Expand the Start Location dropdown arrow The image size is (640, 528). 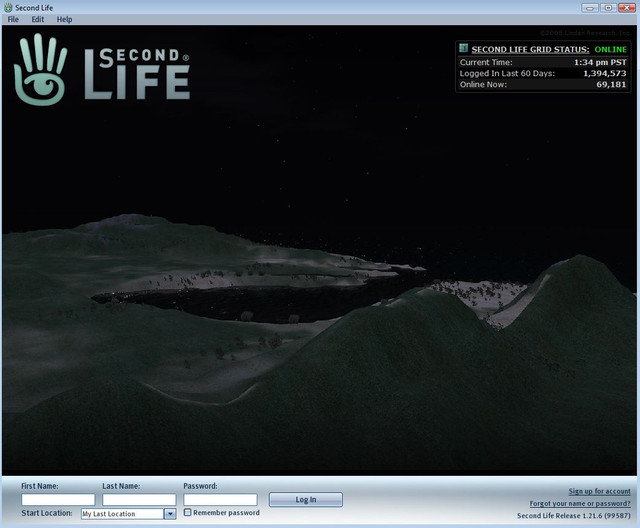[x=170, y=514]
